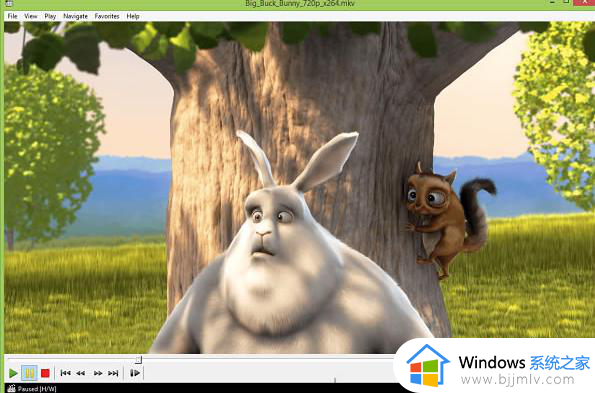The width and height of the screenshot is (595, 393).
Task: Click the status bar icon beside Paused [H/W]
Action: (x=11, y=388)
